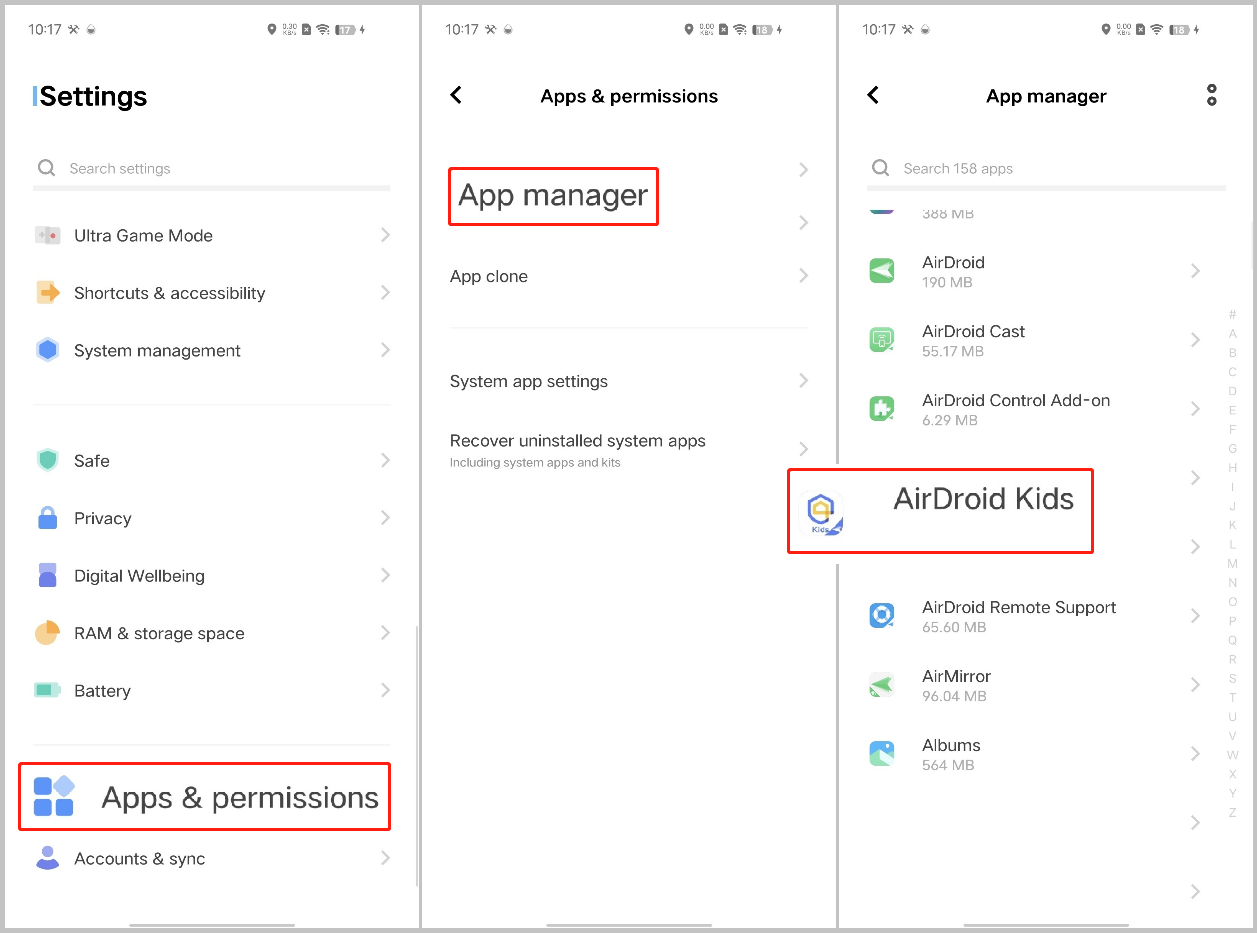1257x933 pixels.
Task: Tap the Apps & permissions squares icon
Action: click(54, 797)
